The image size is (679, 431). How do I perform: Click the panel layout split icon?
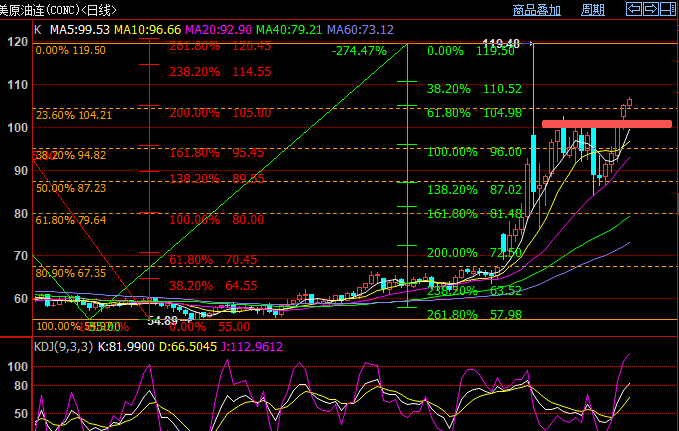coord(667,9)
